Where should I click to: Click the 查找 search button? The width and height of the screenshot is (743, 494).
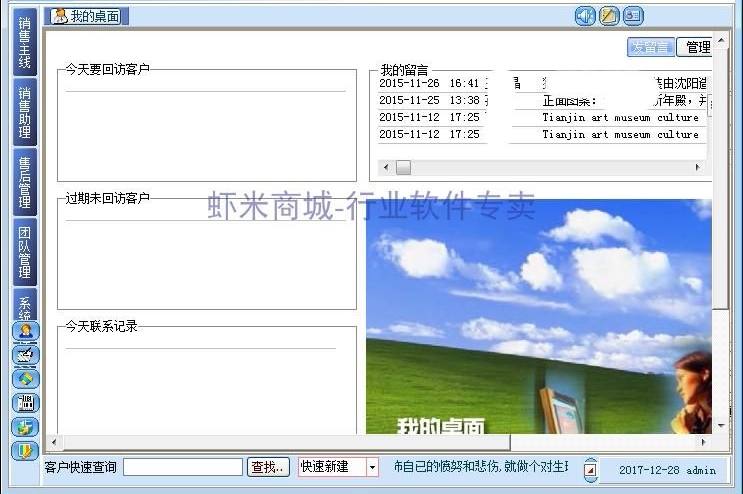coord(268,467)
